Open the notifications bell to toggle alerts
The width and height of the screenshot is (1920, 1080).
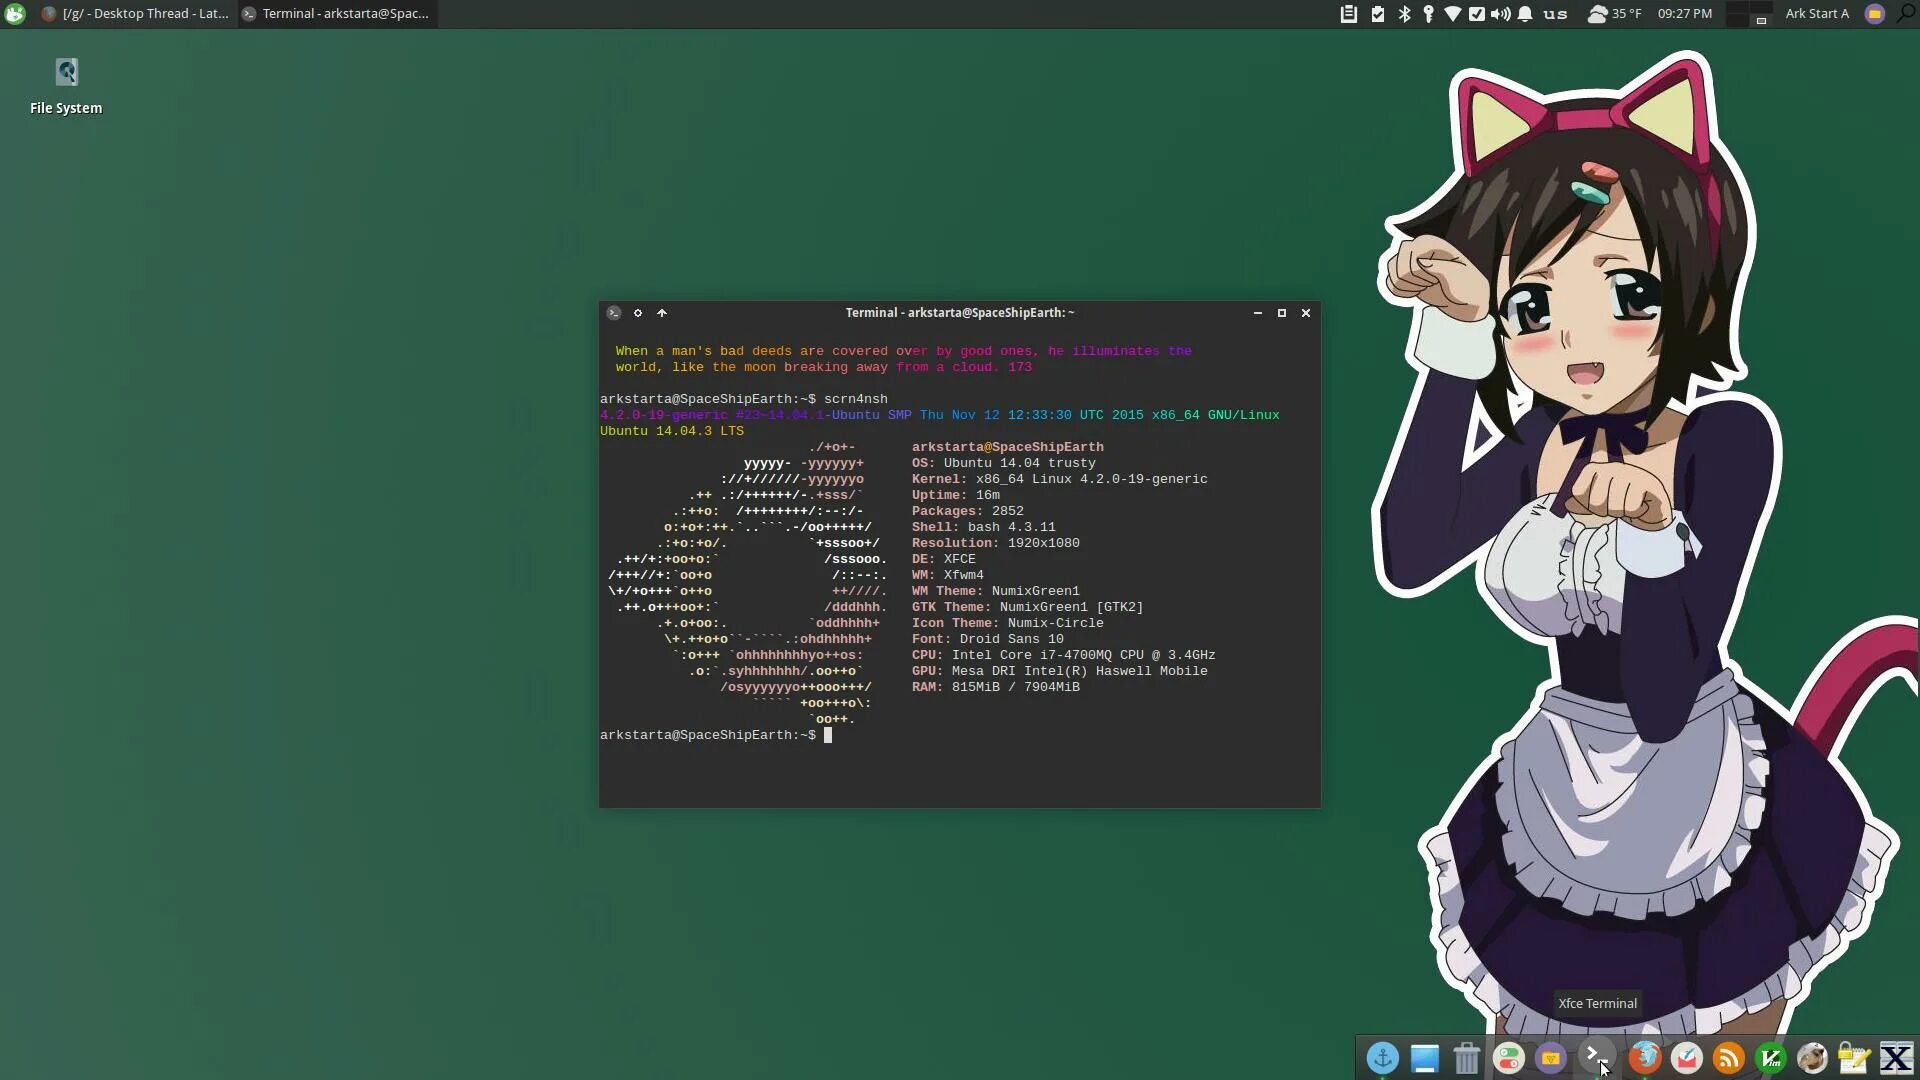pyautogui.click(x=1525, y=14)
